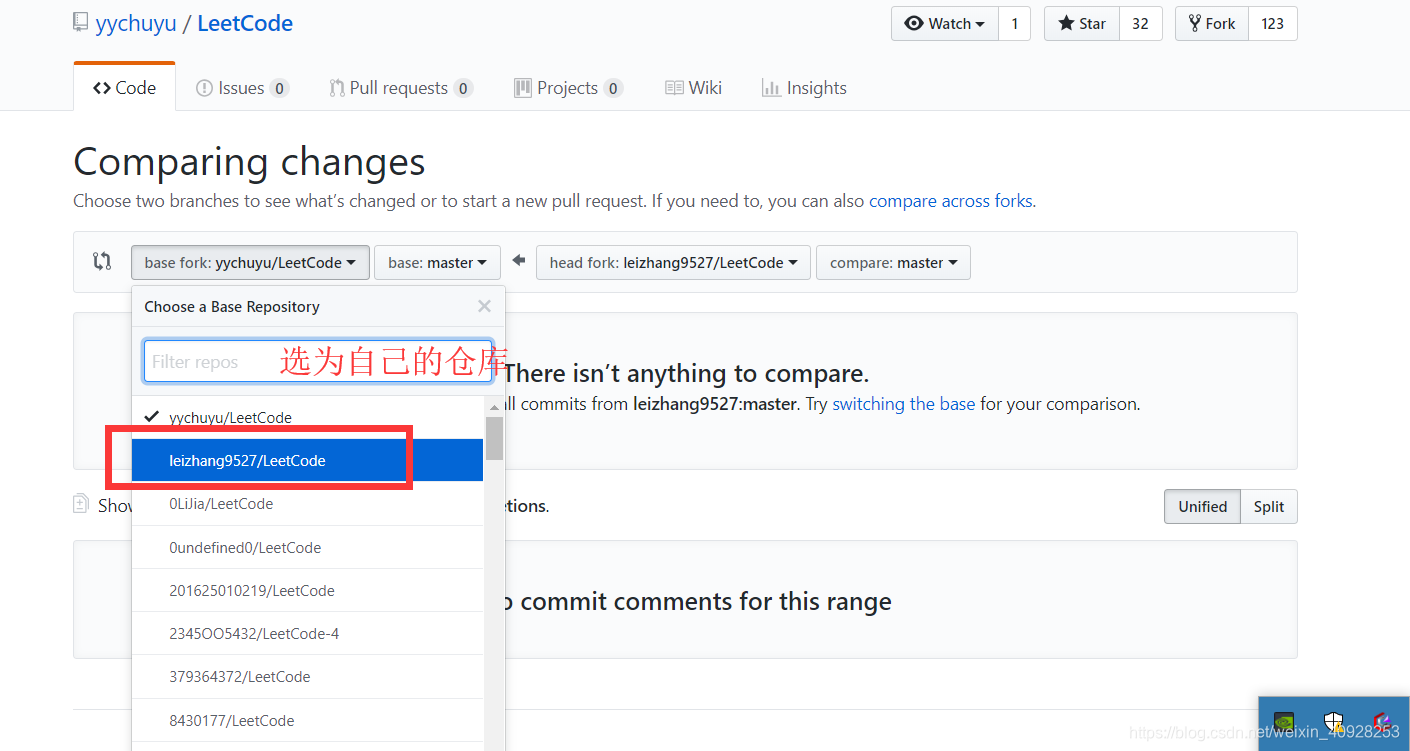Click the Filter repos input field
The image size is (1410, 751).
[x=318, y=361]
